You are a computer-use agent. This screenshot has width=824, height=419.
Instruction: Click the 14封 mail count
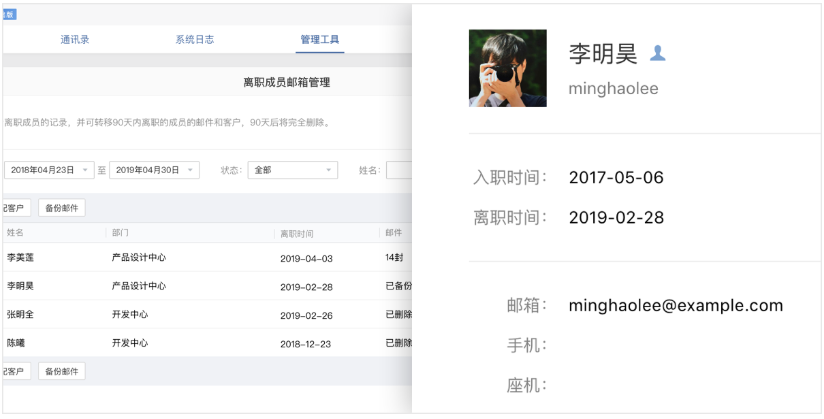394,258
